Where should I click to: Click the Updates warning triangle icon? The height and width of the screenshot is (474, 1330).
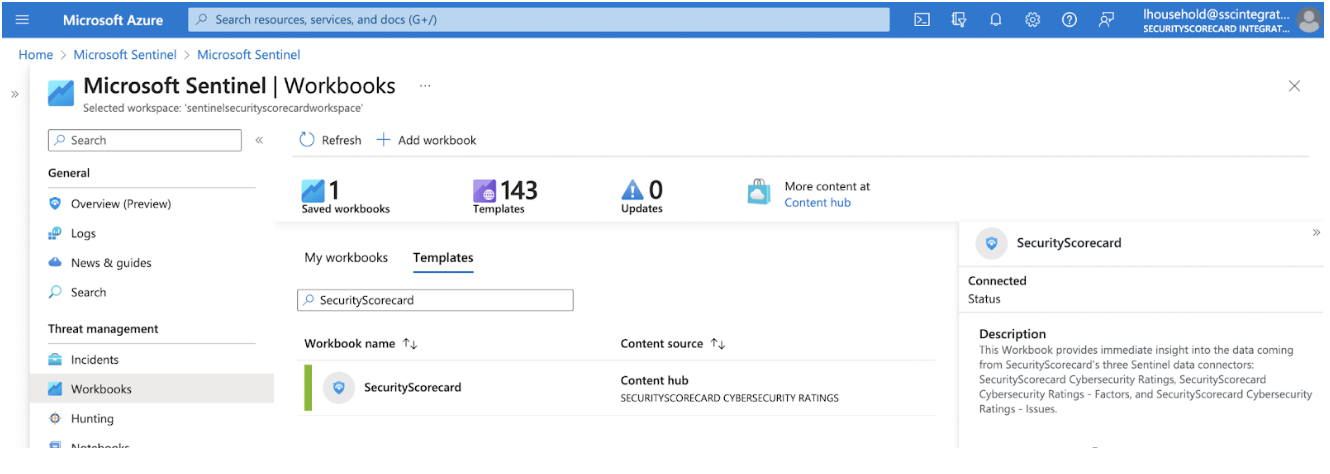[633, 190]
